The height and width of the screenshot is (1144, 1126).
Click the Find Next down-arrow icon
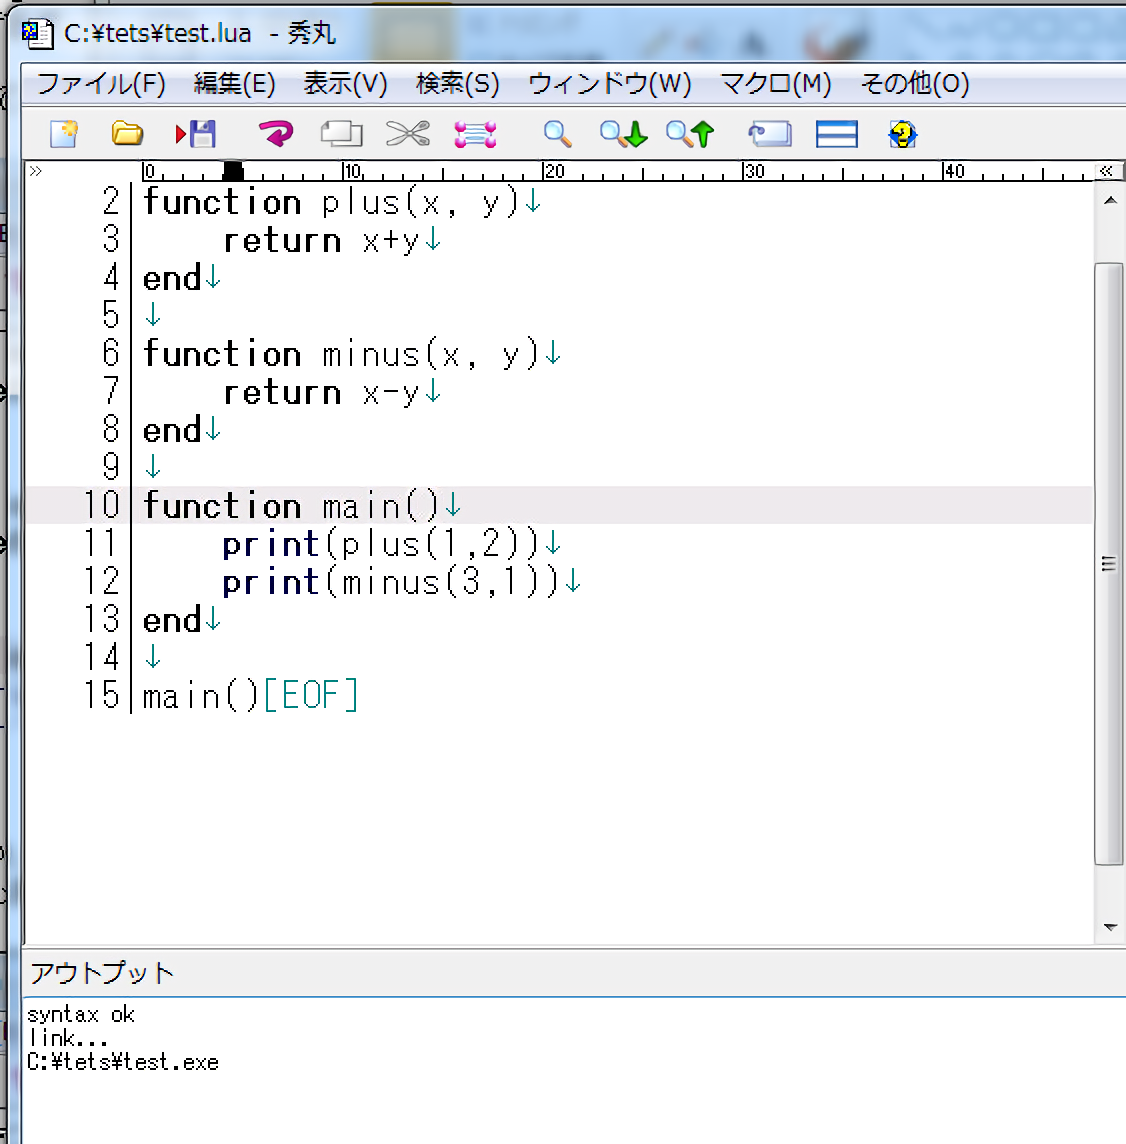tap(623, 134)
